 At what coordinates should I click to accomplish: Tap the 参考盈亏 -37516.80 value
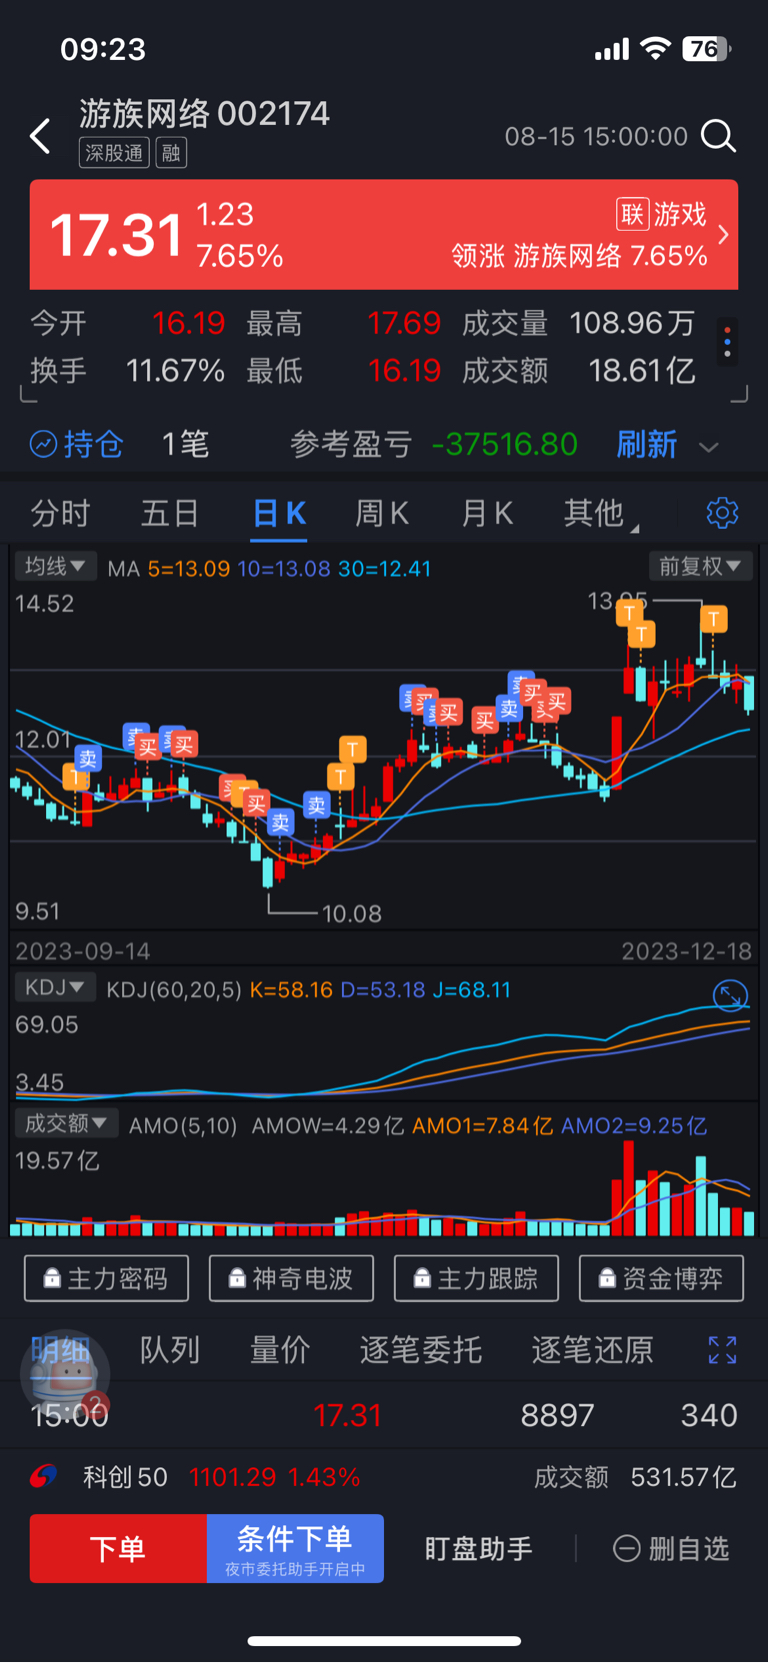(x=505, y=444)
